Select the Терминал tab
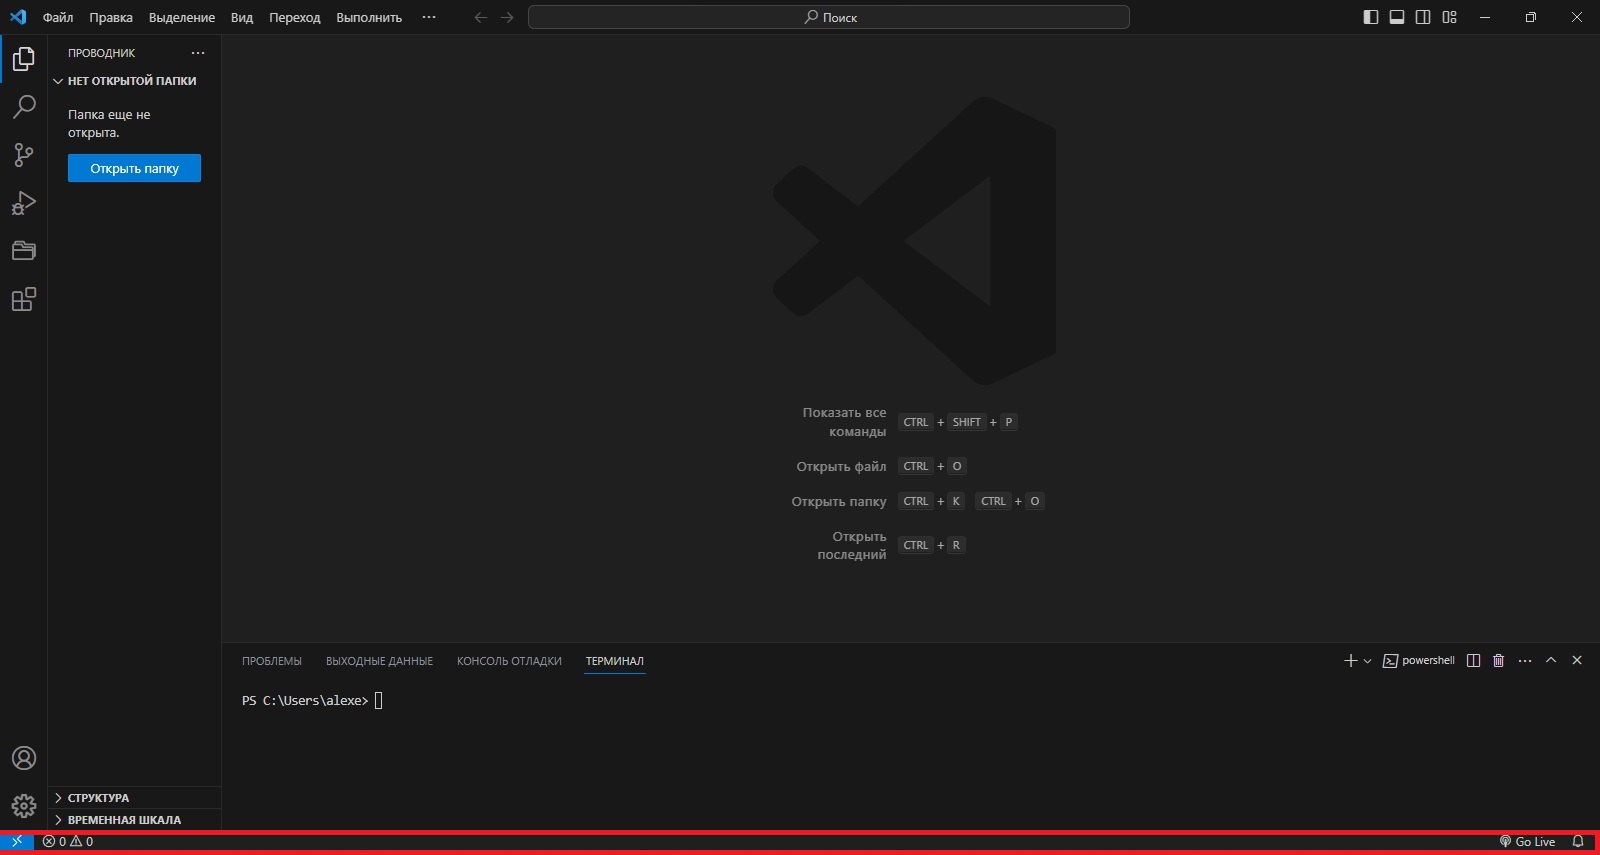The height and width of the screenshot is (855, 1600). (615, 661)
